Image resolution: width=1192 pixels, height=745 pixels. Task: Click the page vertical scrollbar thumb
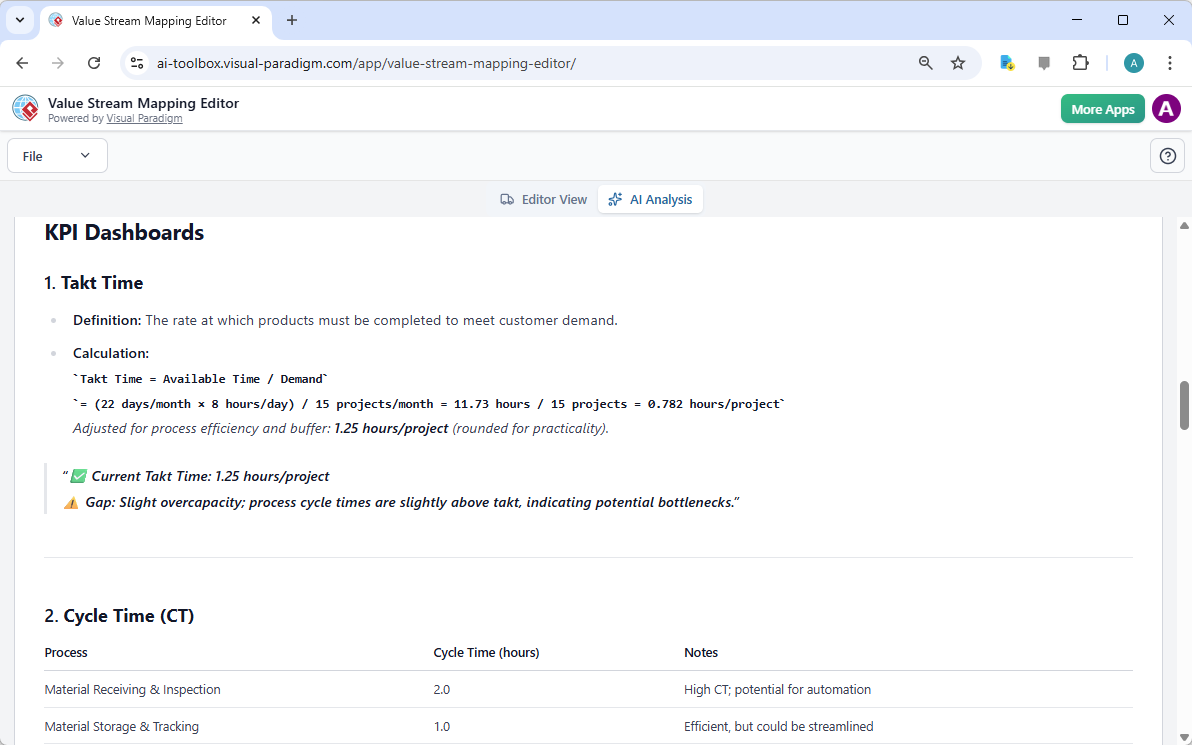coord(1185,405)
